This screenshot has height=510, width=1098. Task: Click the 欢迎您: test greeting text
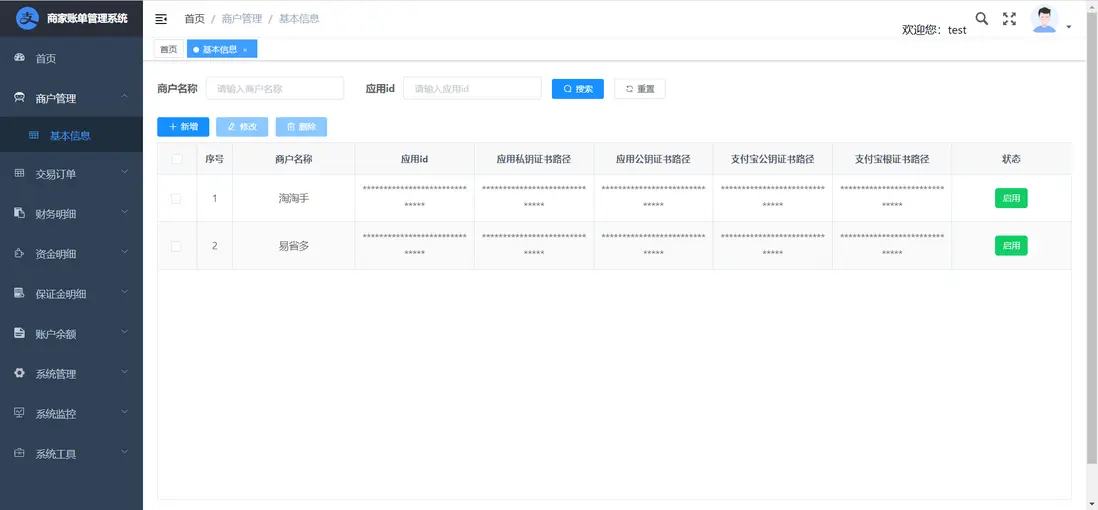934,29
